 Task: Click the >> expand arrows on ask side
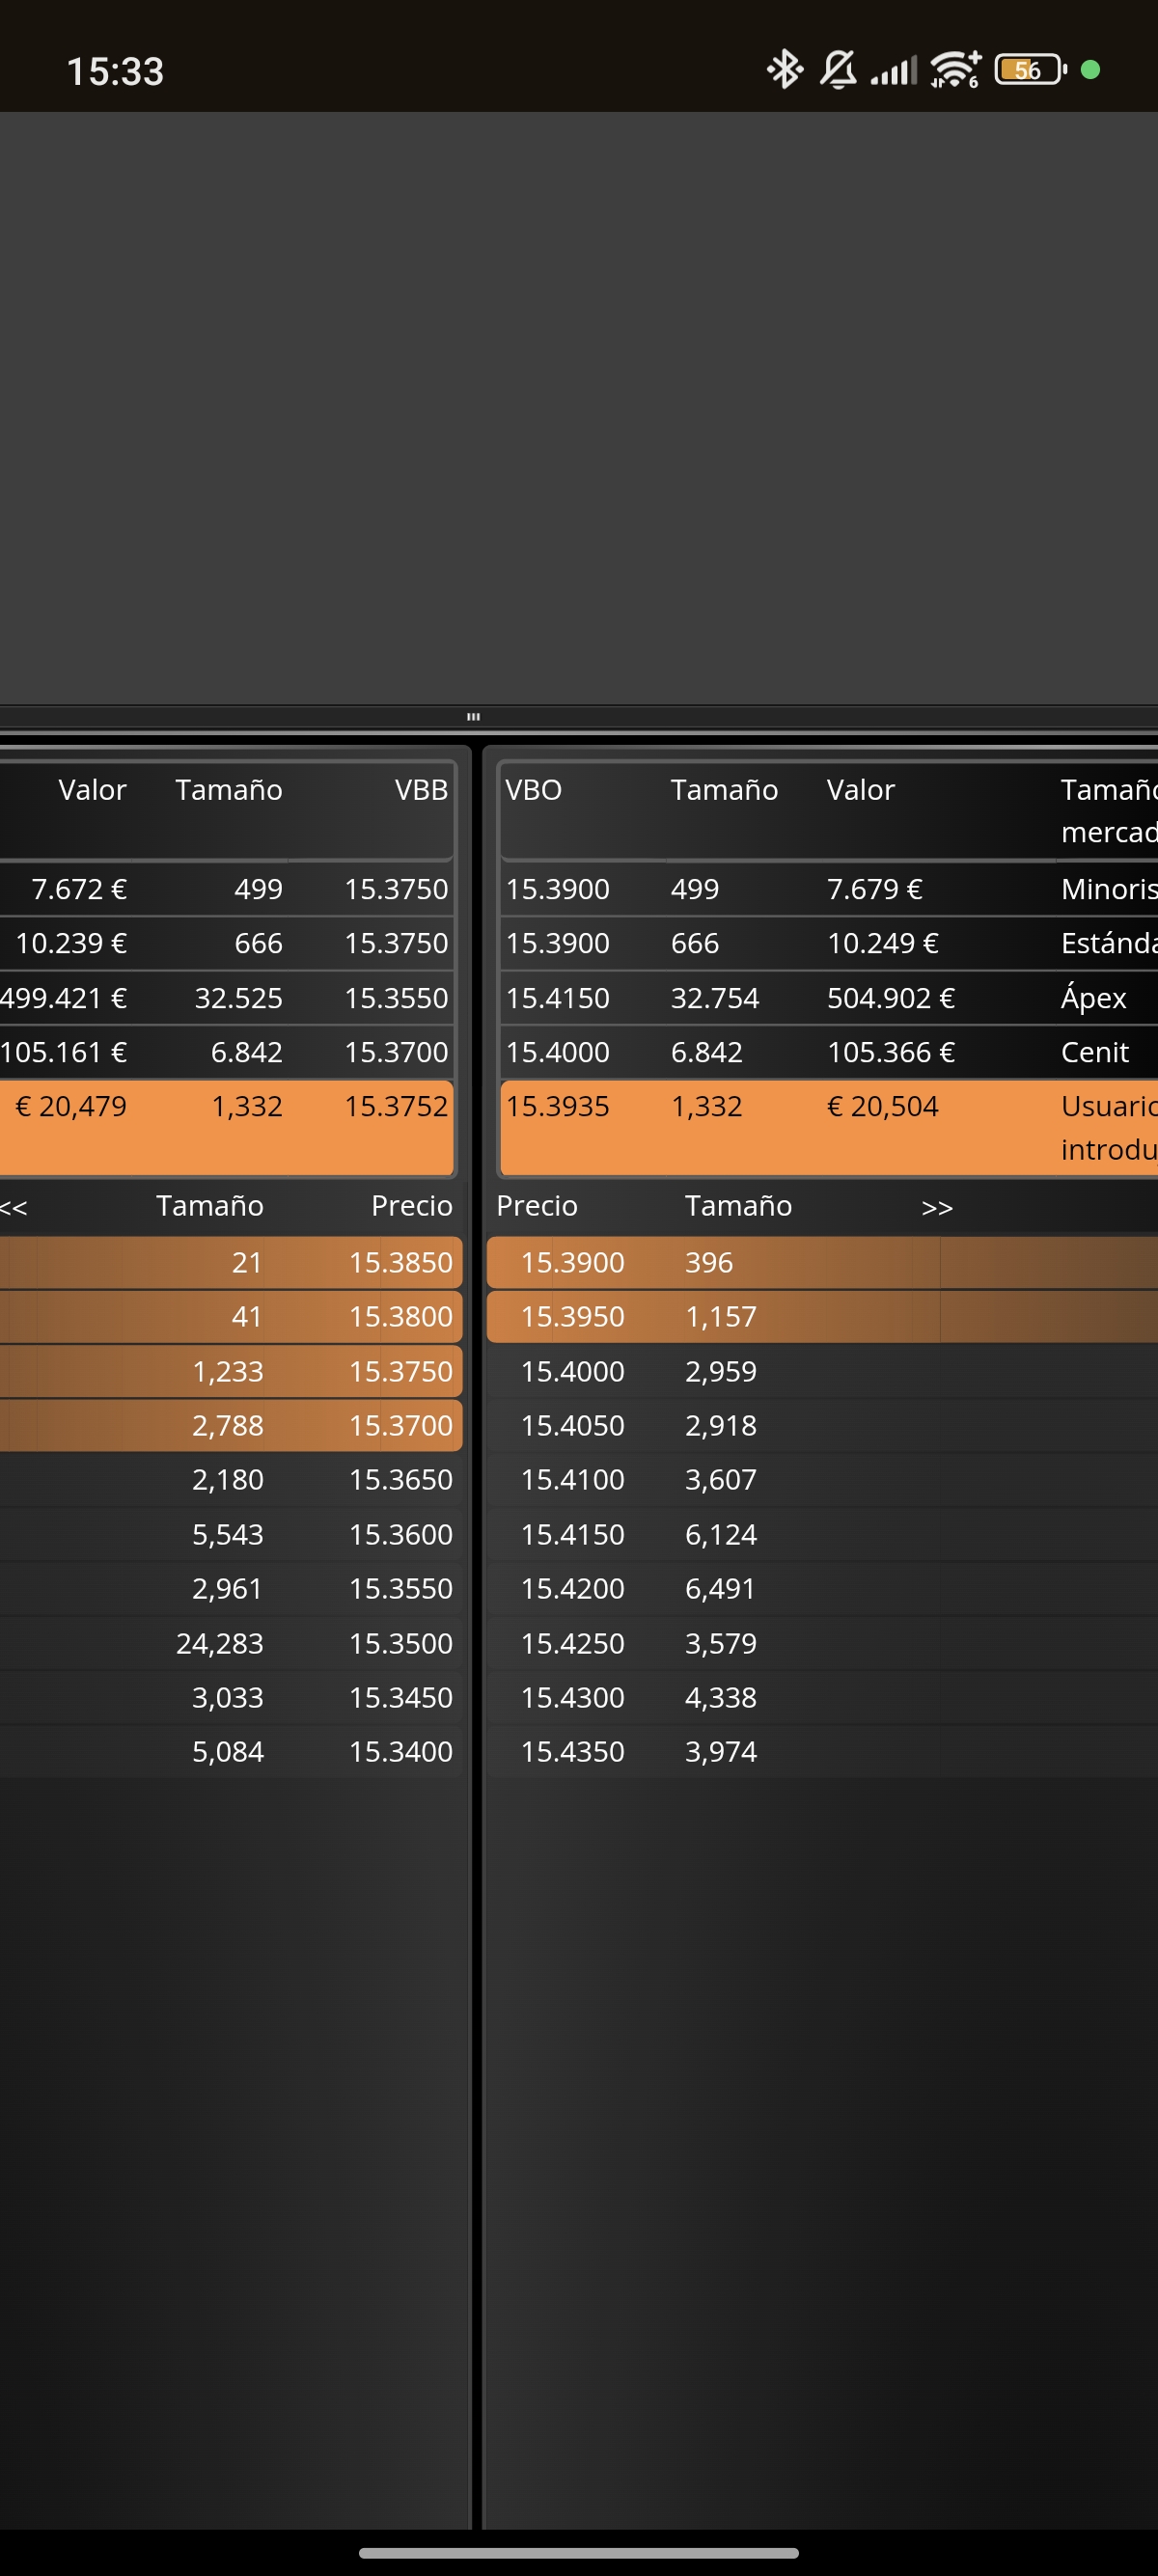[937, 1207]
